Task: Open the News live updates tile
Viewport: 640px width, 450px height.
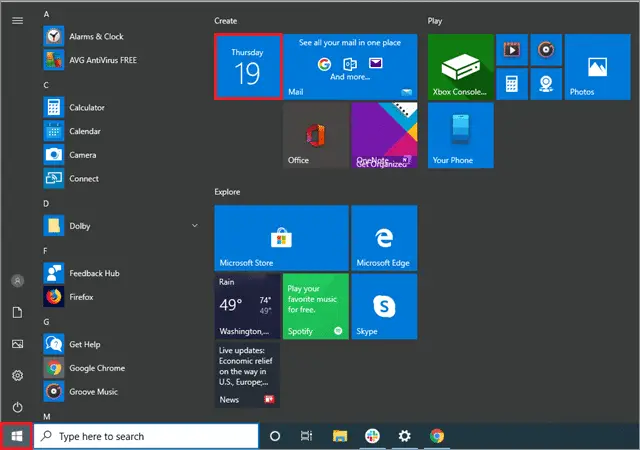Action: pyautogui.click(x=248, y=375)
